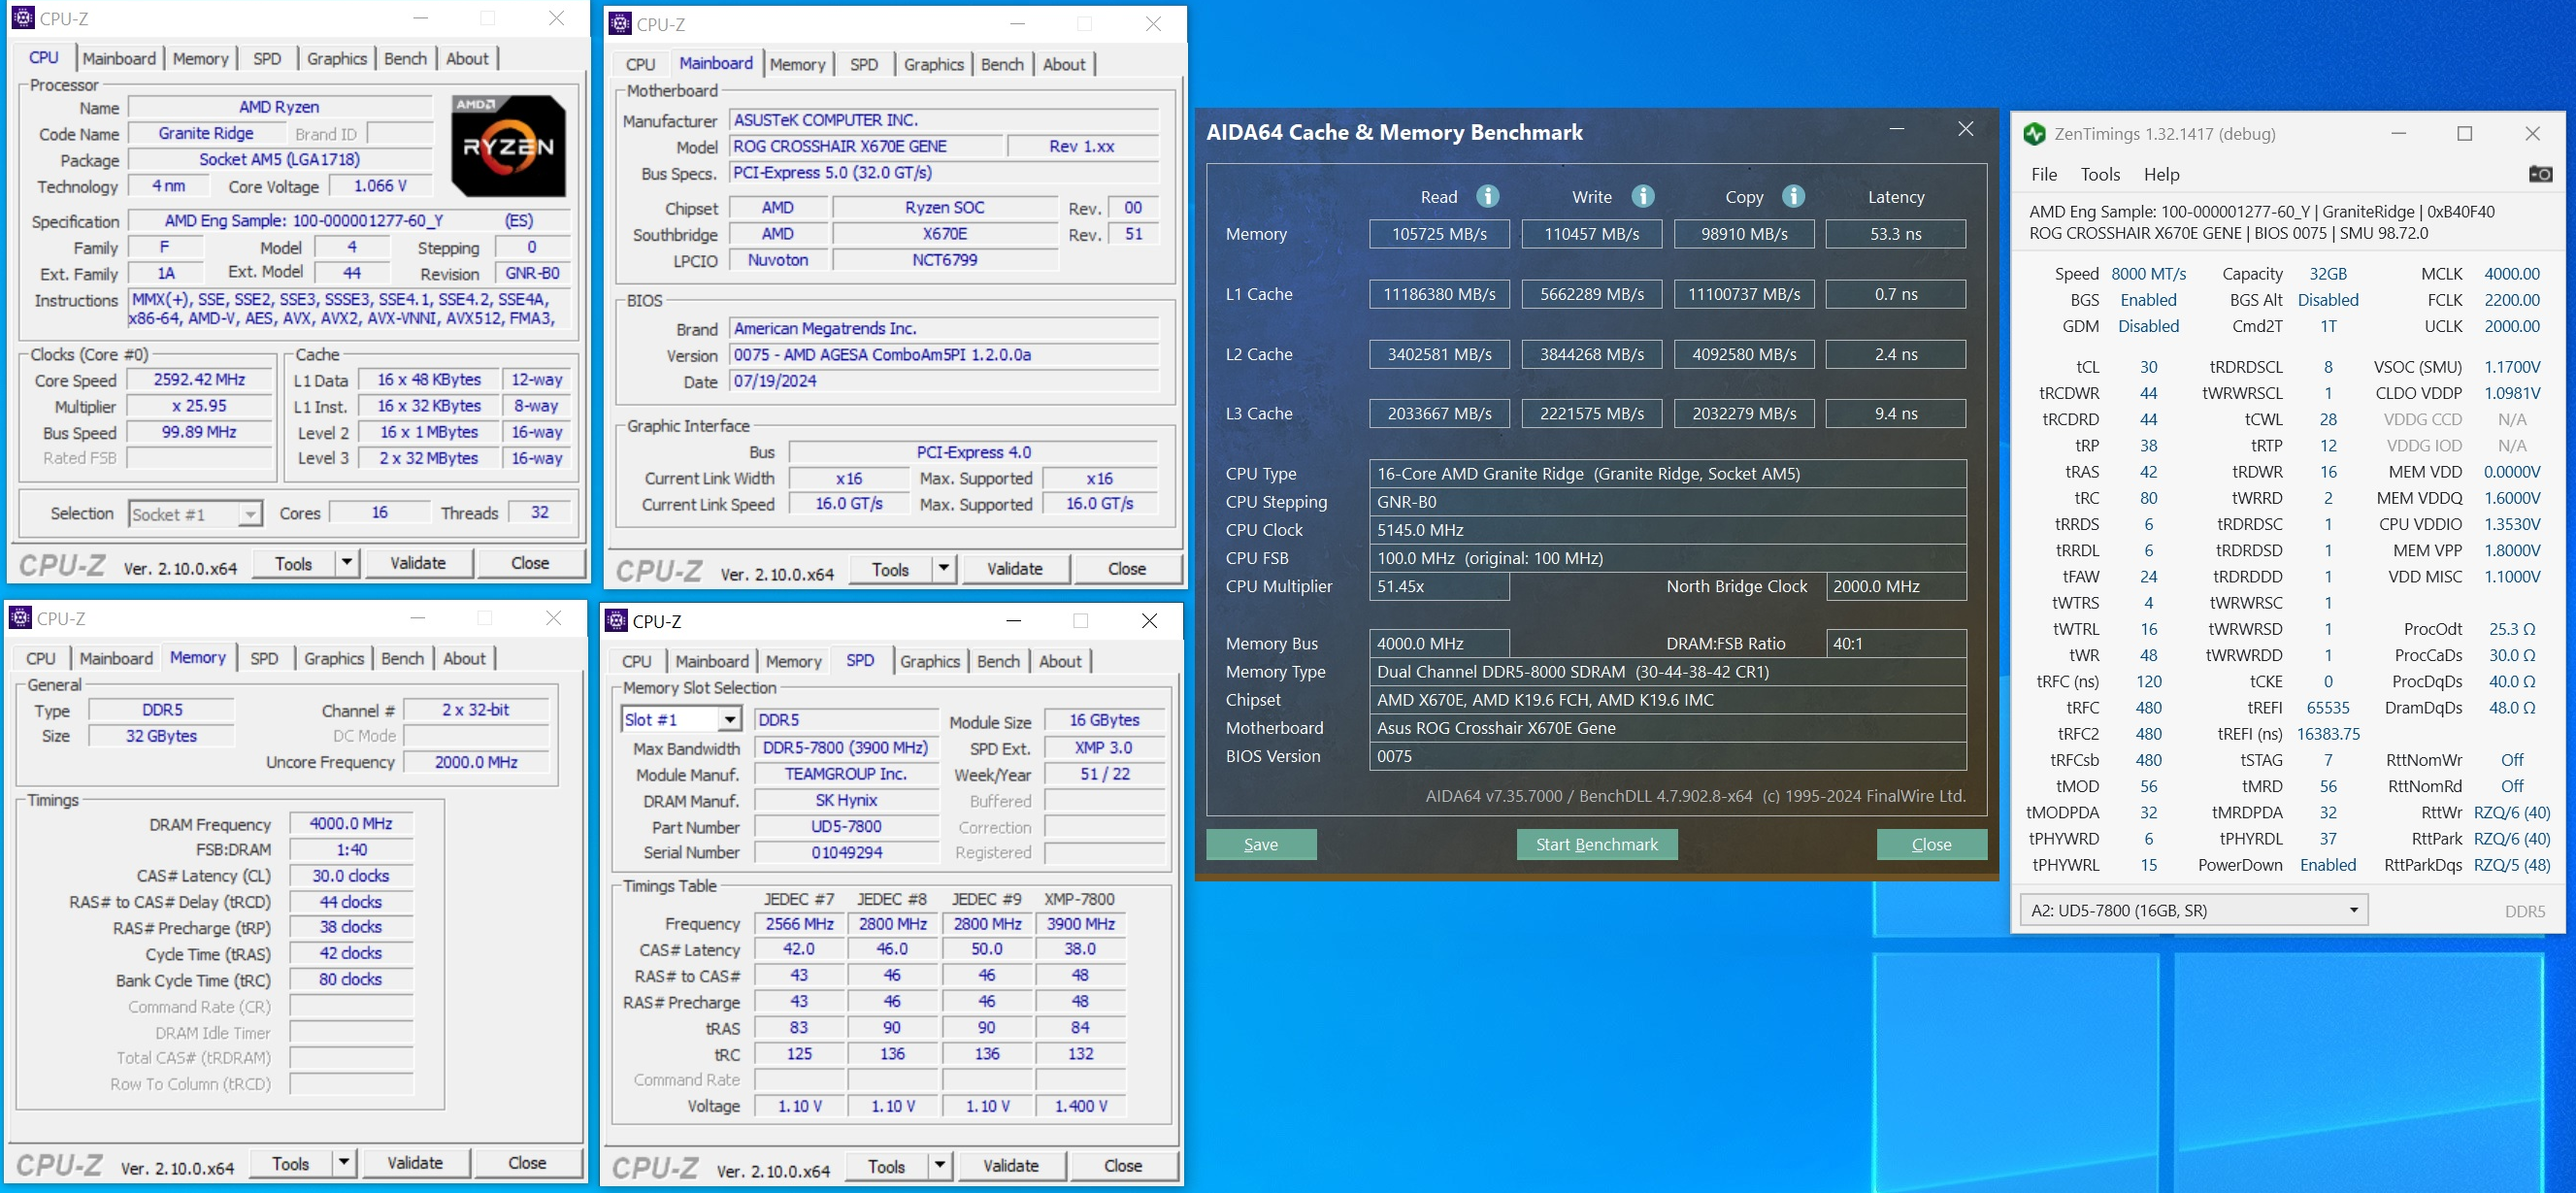
Task: Click Validate in CPU-Z Memory window
Action: click(x=415, y=1162)
